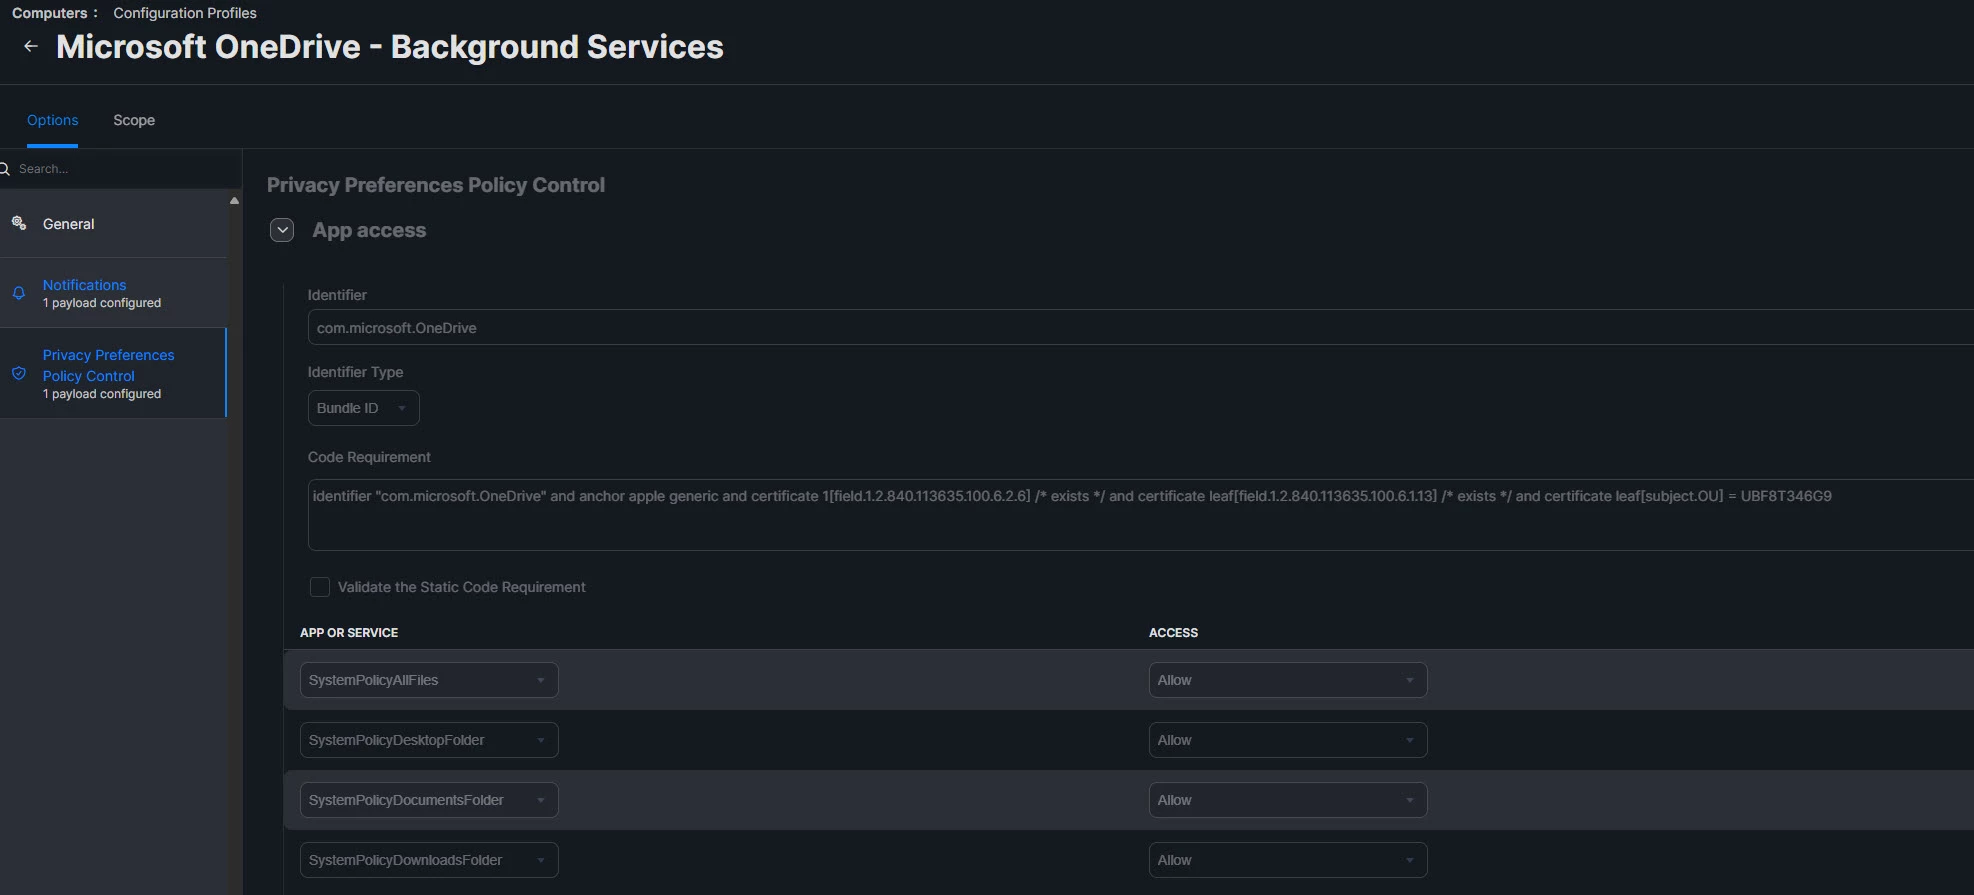Viewport: 1974px width, 895px height.
Task: Click the Privacy Preferences Policy Control heading
Action: tap(436, 185)
